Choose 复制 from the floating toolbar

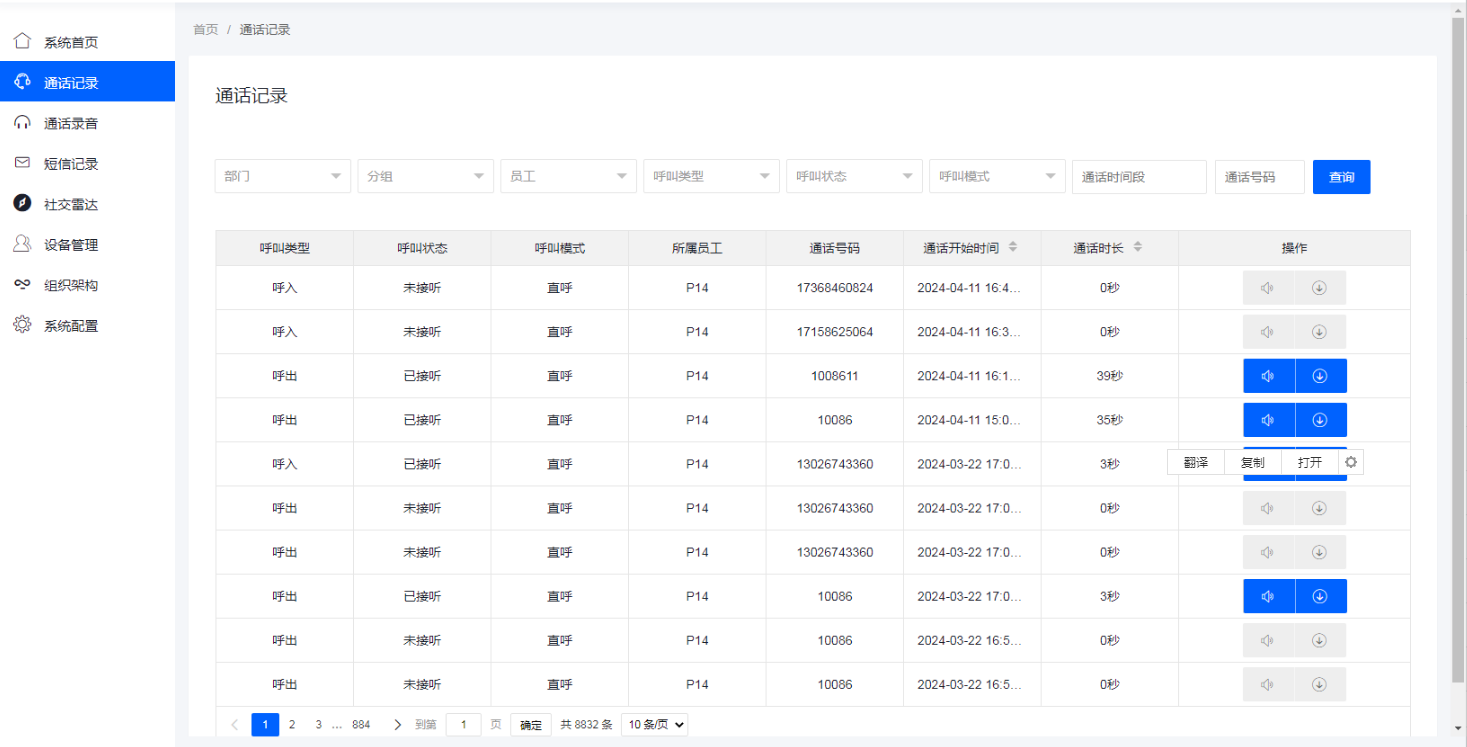click(1254, 462)
